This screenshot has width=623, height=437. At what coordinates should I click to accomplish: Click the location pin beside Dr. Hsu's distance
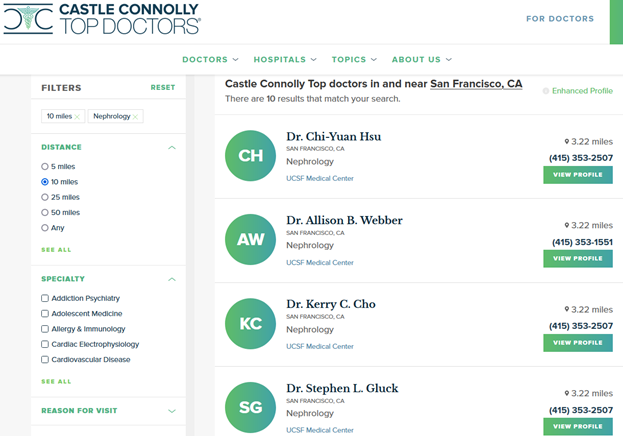click(567, 141)
